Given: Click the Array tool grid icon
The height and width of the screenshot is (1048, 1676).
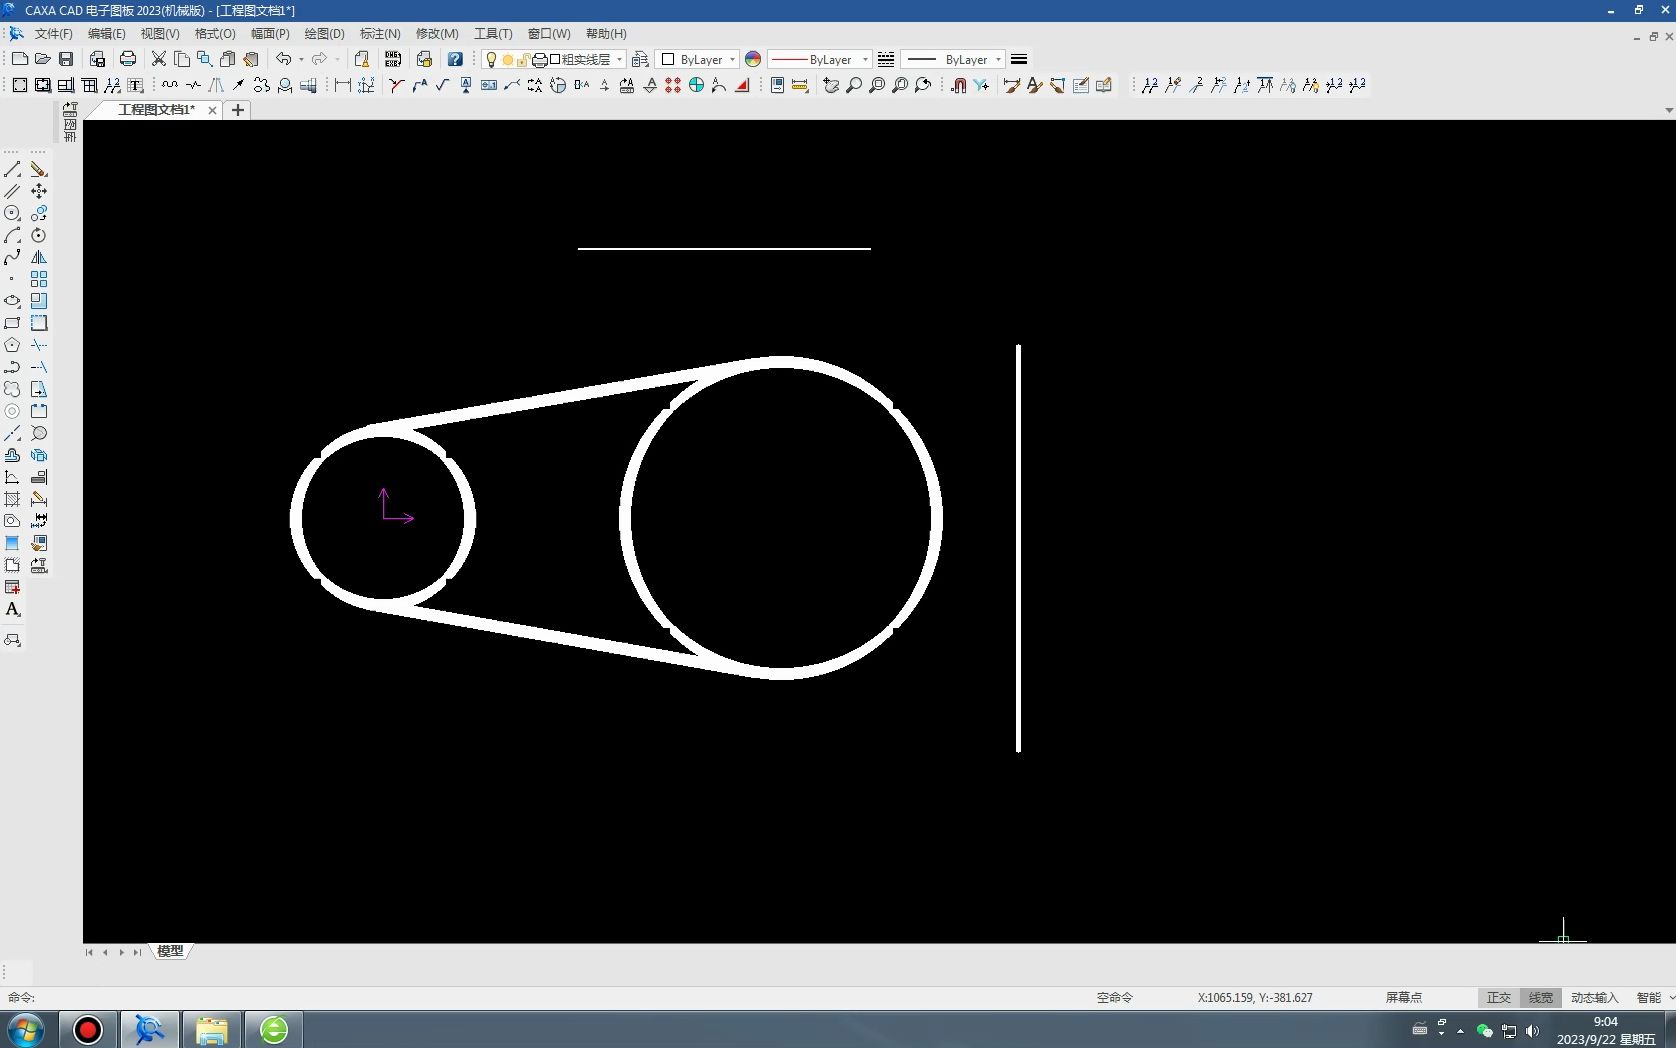Looking at the screenshot, I should coord(38,279).
